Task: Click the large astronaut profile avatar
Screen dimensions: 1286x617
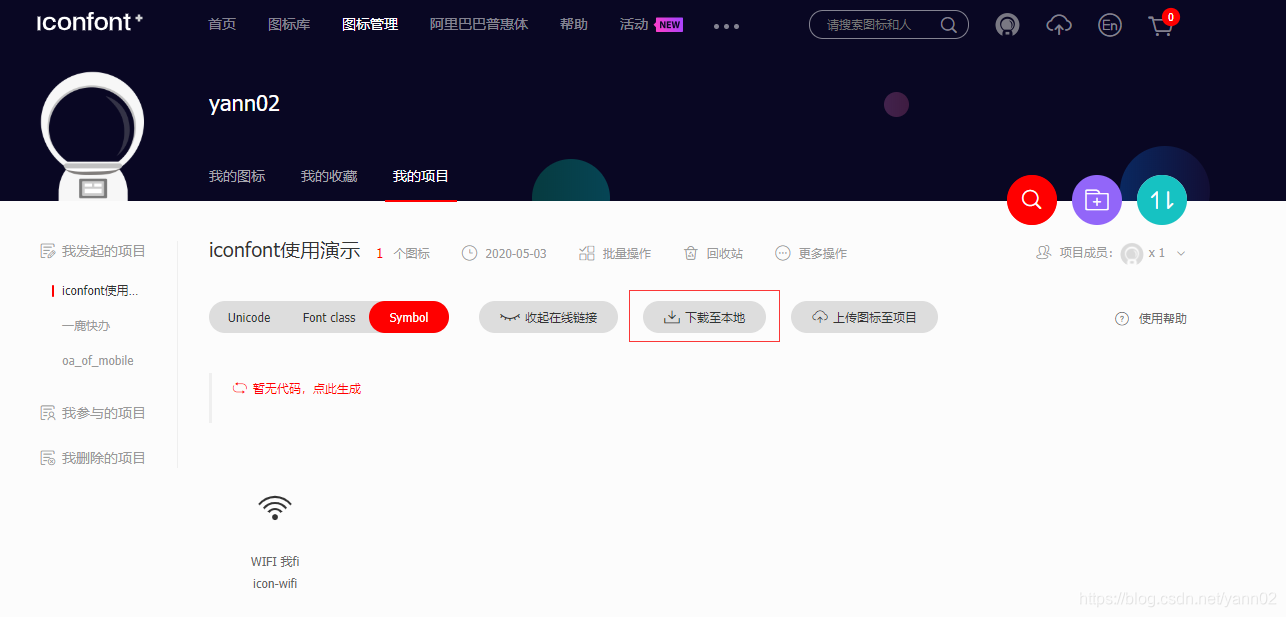Action: pyautogui.click(x=92, y=137)
